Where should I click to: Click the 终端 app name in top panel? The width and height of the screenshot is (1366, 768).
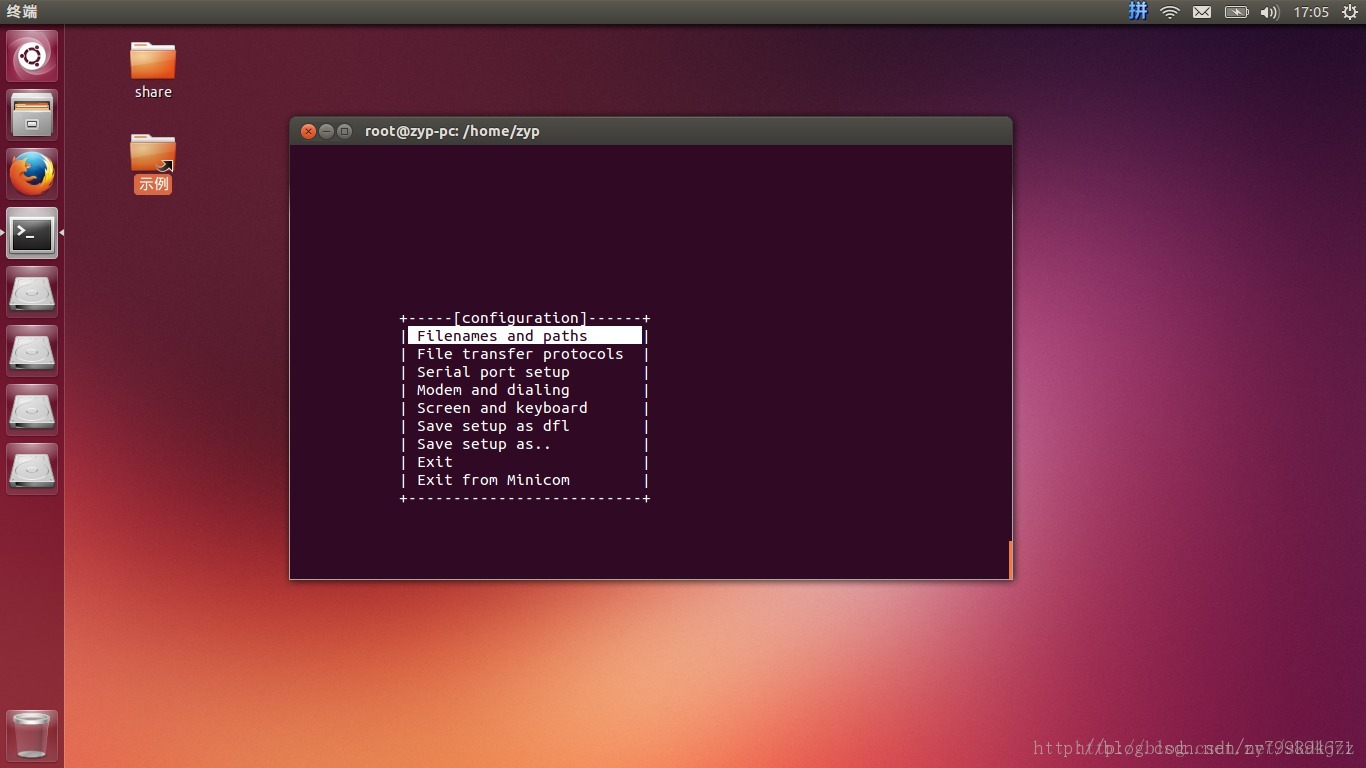(22, 12)
